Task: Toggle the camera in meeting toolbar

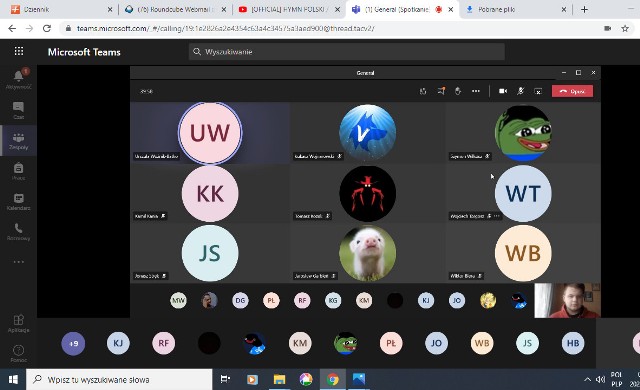Action: (x=503, y=91)
